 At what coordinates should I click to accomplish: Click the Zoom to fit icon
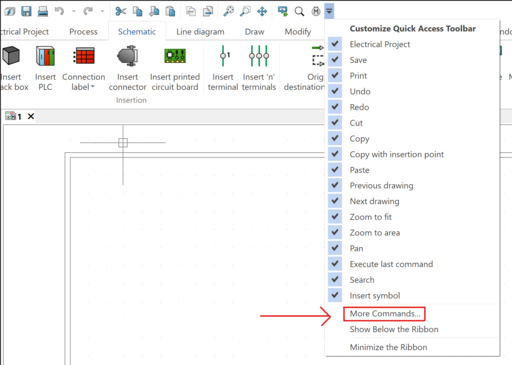229,11
